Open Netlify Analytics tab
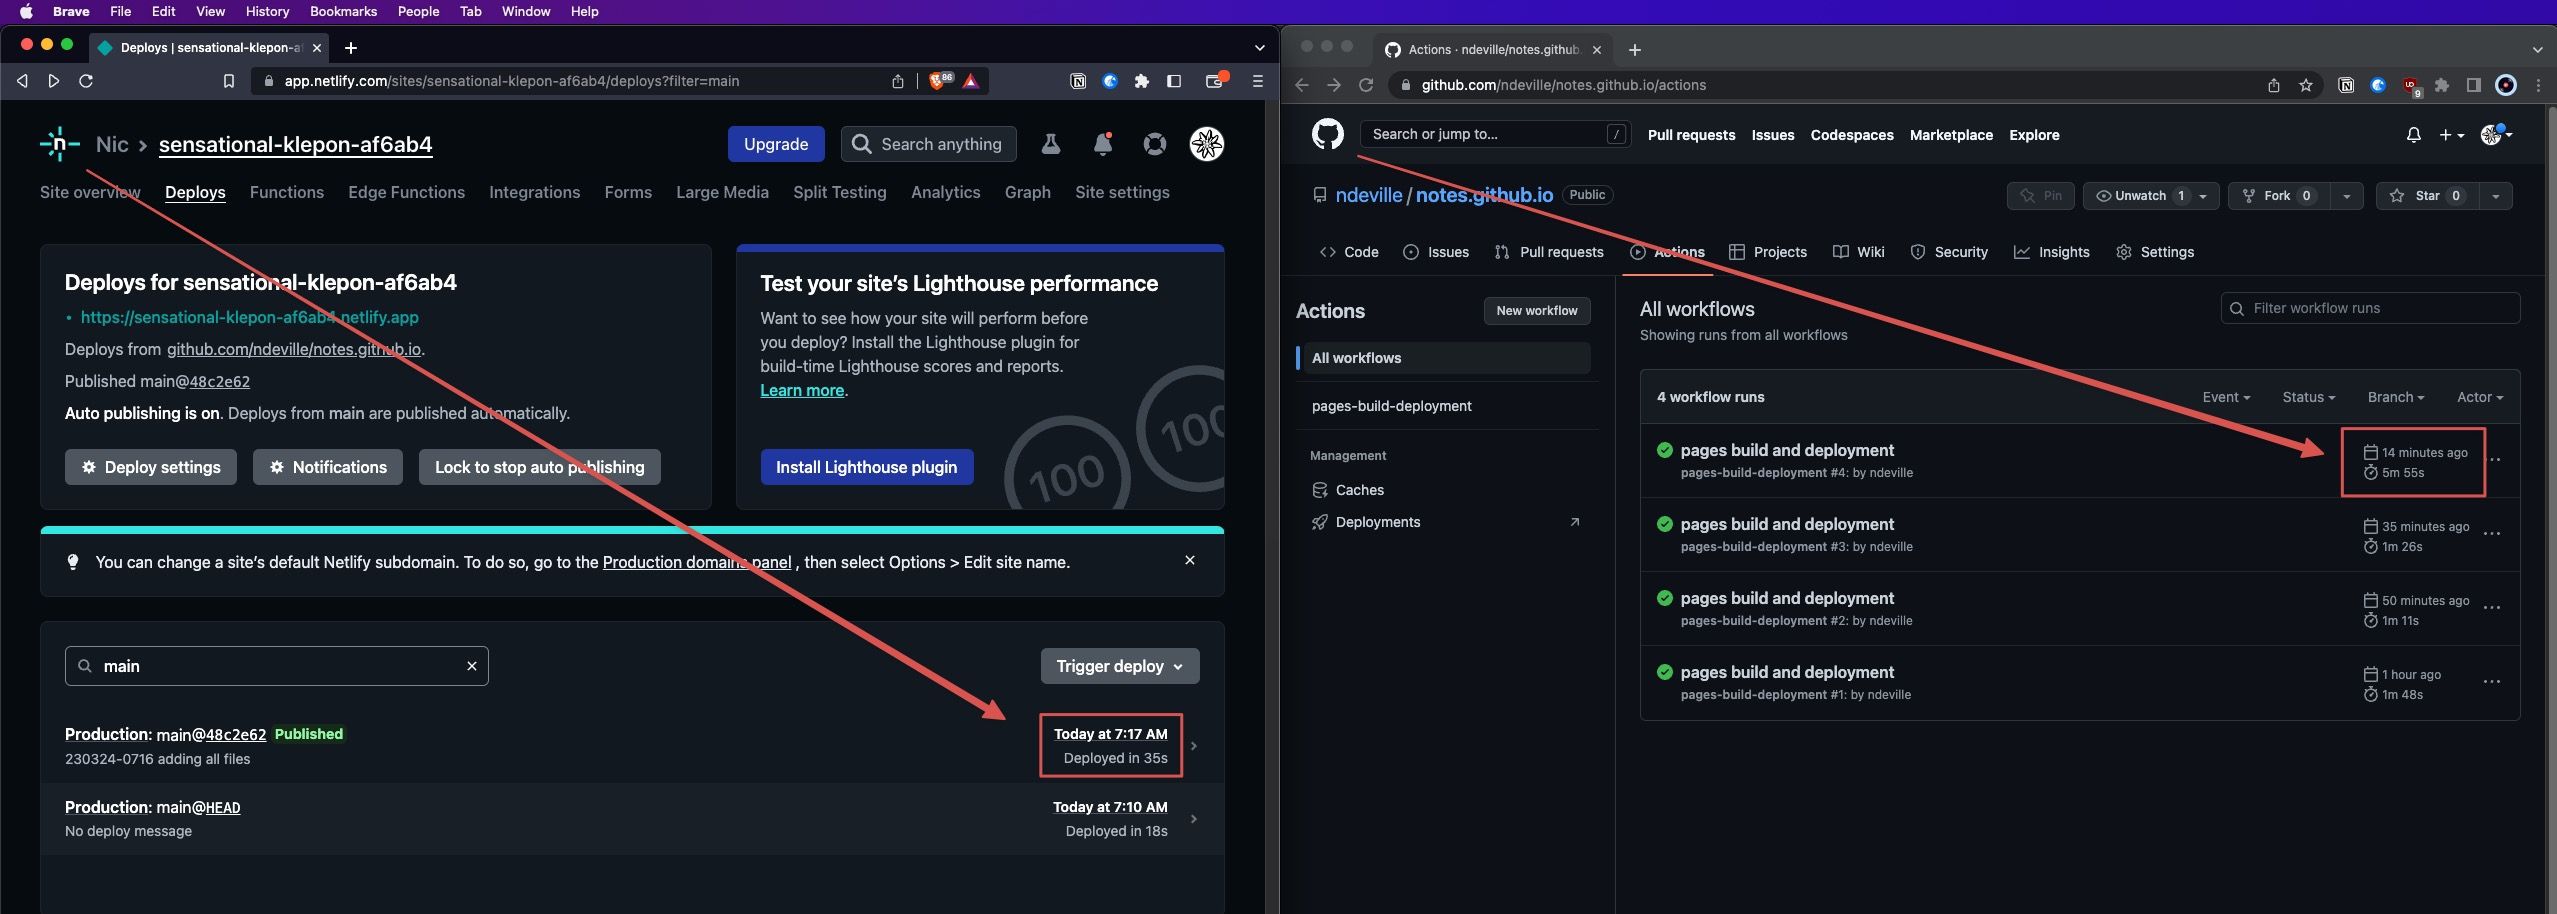The height and width of the screenshot is (914, 2557). pos(945,192)
